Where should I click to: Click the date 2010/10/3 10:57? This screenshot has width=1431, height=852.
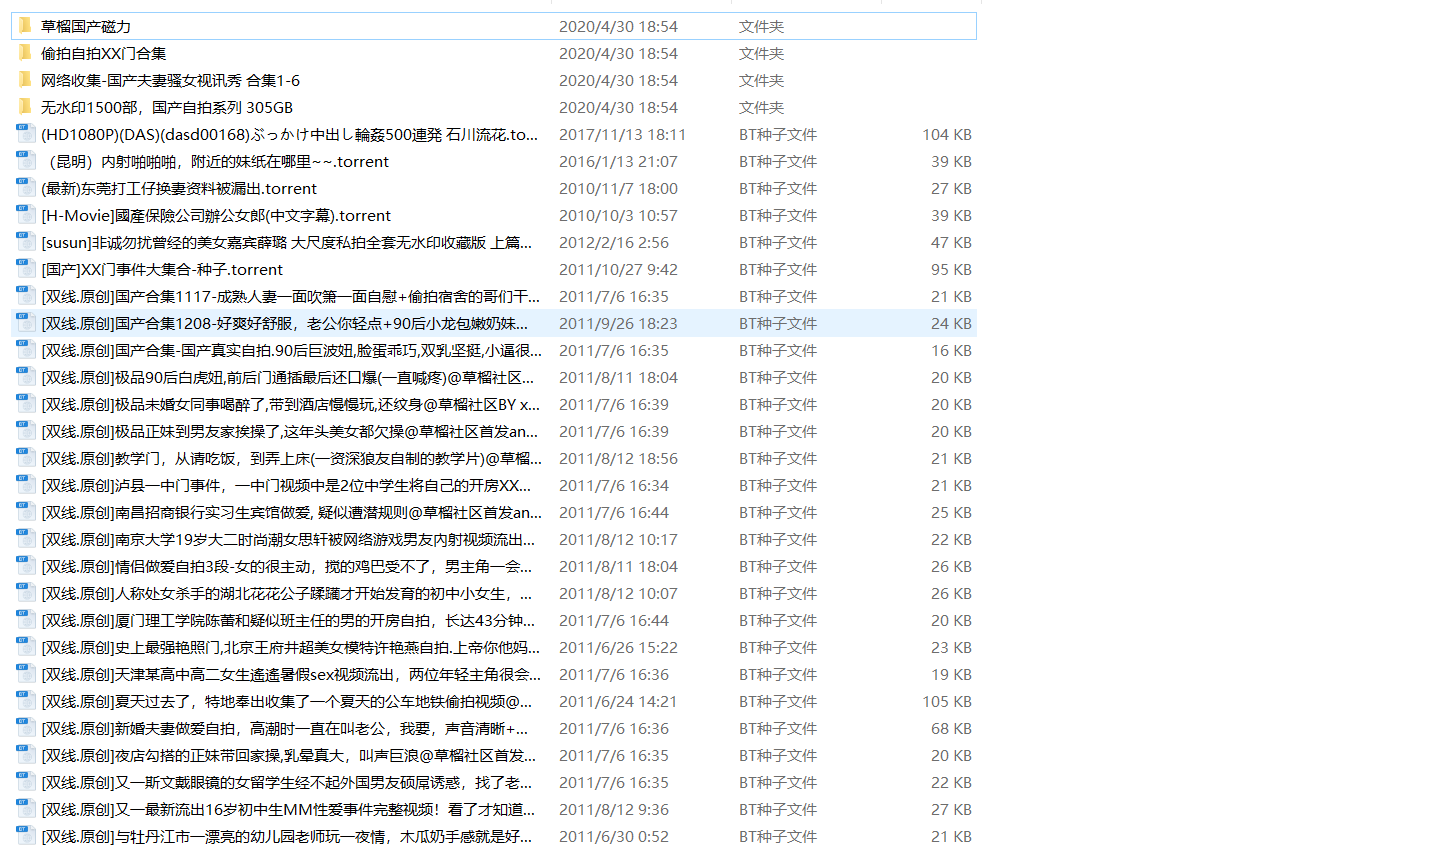(x=618, y=215)
